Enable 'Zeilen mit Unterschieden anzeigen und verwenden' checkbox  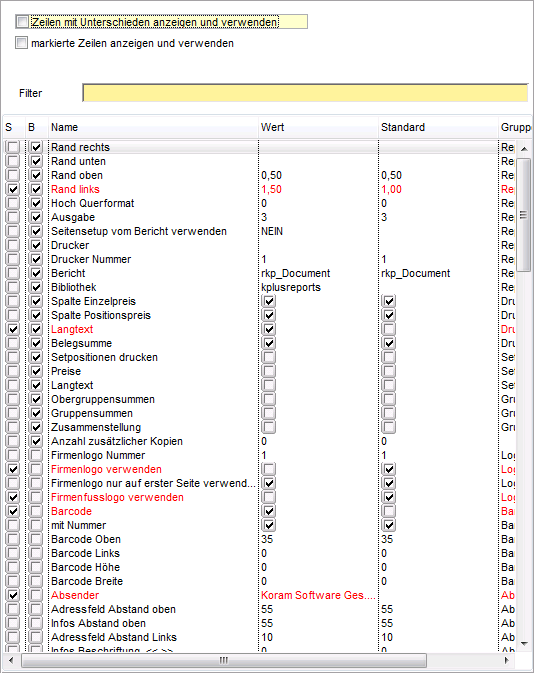tap(22, 21)
